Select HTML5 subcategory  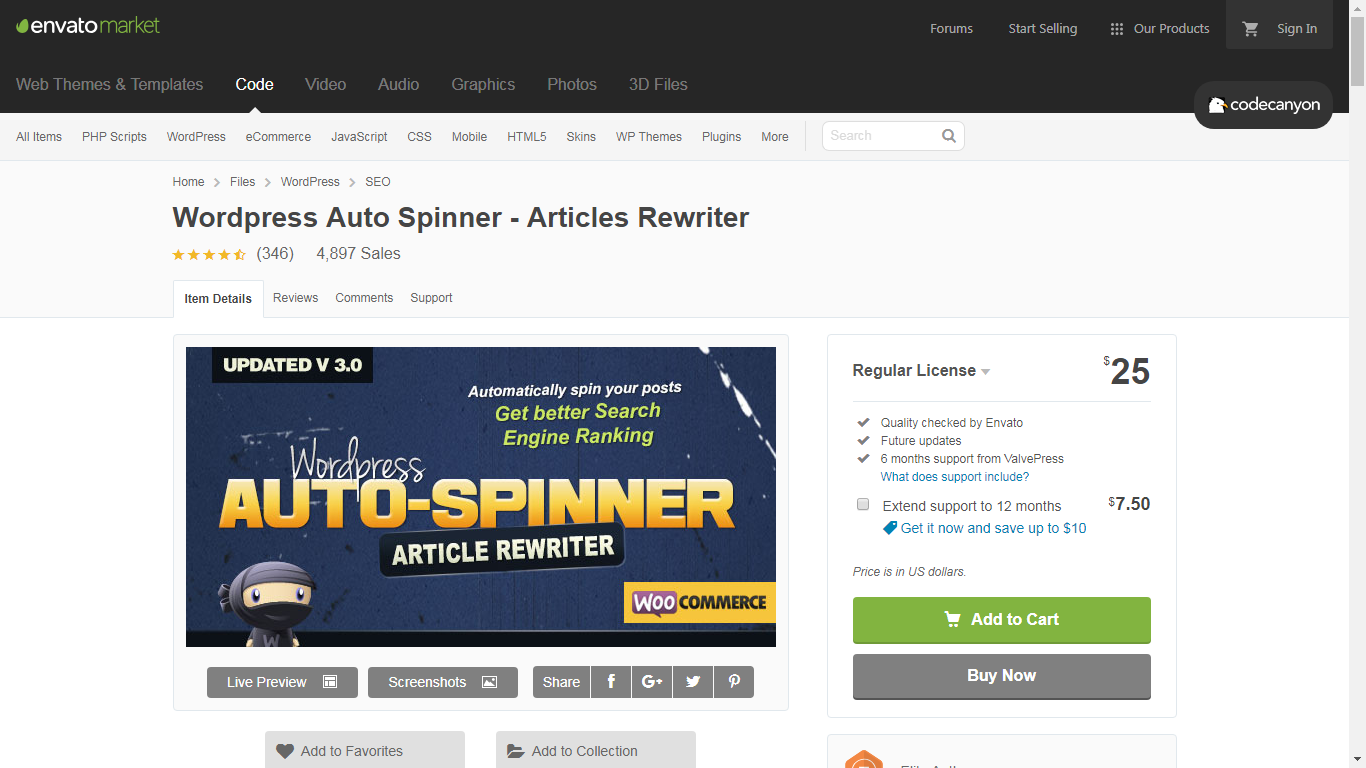[x=526, y=137]
